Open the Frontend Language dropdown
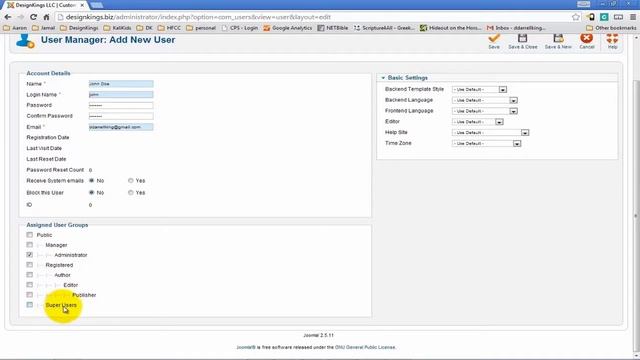 click(484, 111)
